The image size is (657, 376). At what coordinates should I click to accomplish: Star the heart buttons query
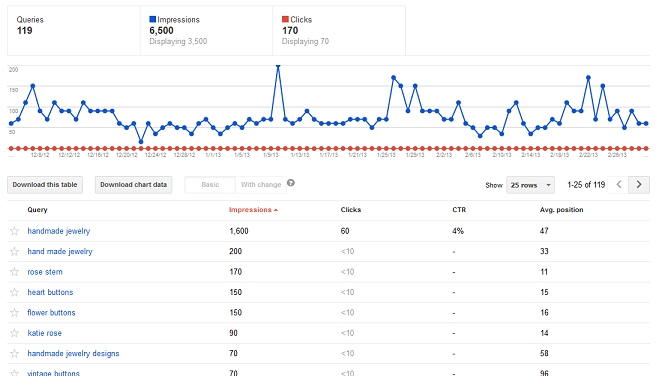14,292
